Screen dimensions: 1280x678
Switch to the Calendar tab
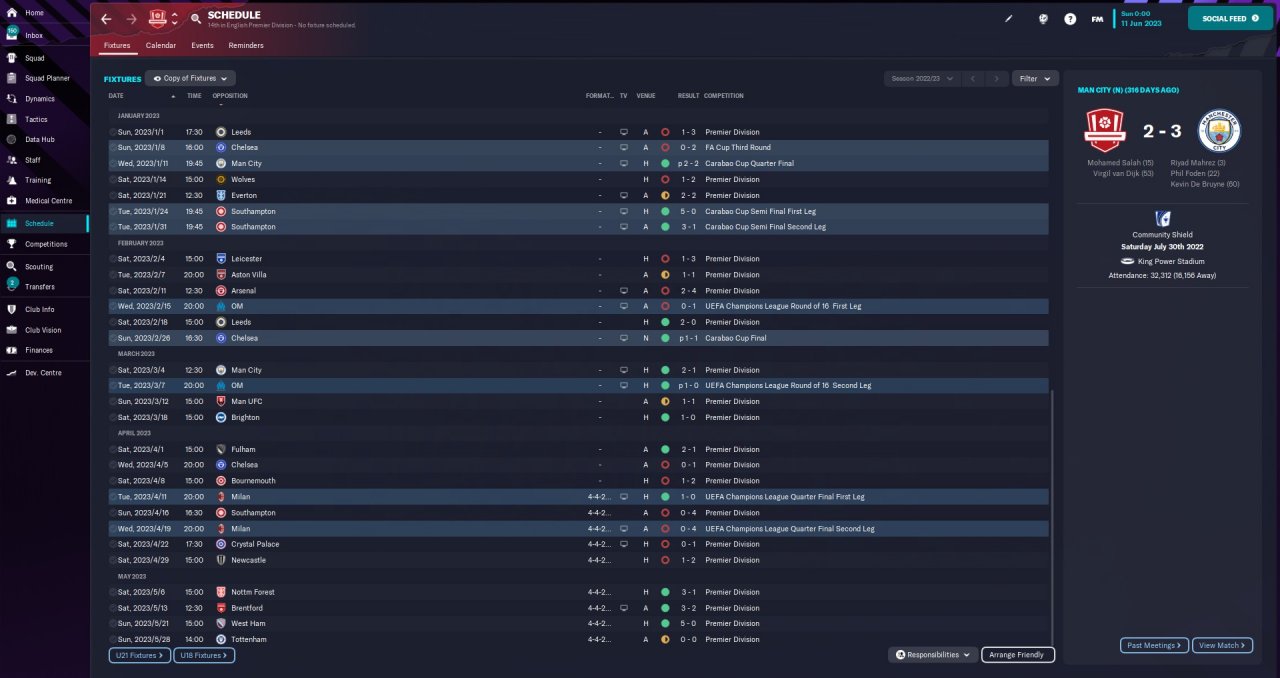point(161,46)
